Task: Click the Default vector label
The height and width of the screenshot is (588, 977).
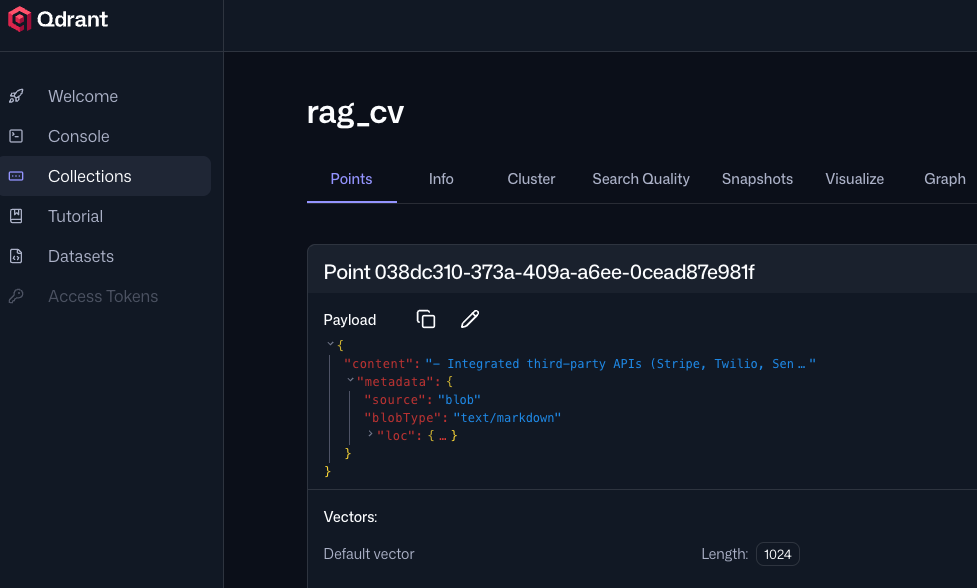Action: click(x=369, y=554)
